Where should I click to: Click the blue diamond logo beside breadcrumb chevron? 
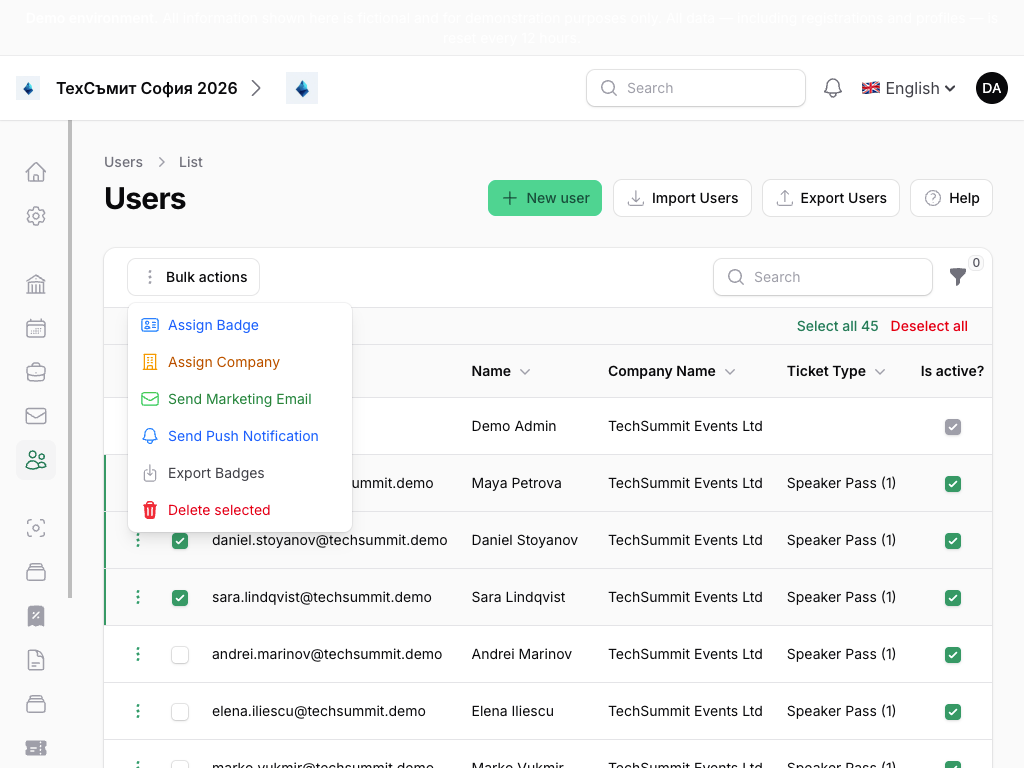click(x=302, y=88)
